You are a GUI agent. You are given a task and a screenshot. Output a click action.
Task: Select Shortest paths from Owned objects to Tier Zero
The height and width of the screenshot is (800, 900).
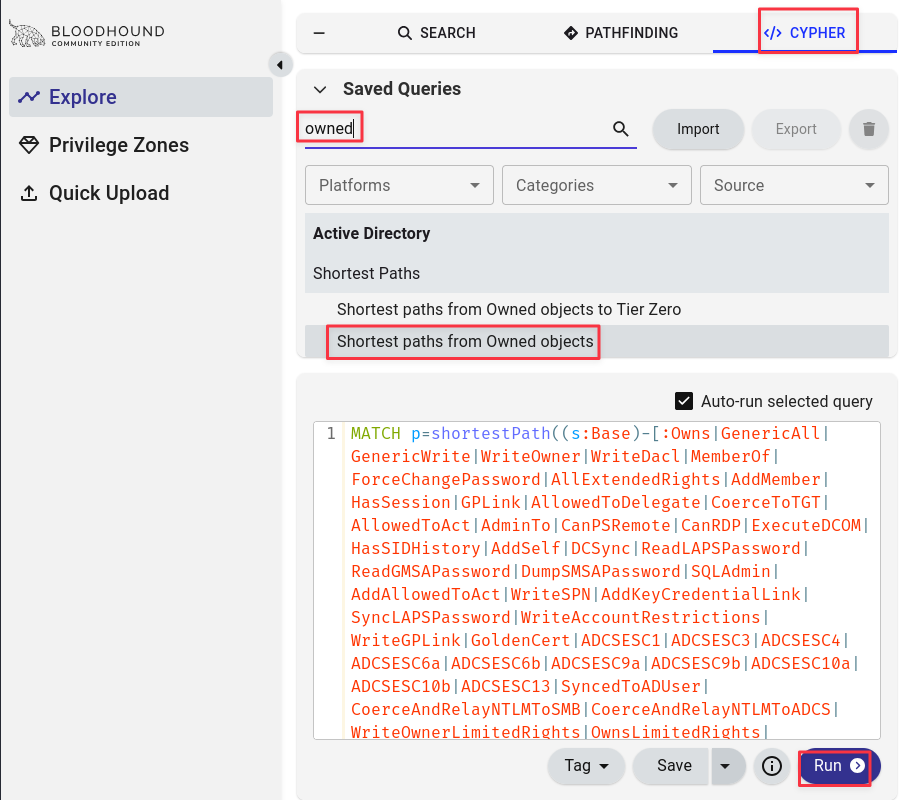coord(597,310)
